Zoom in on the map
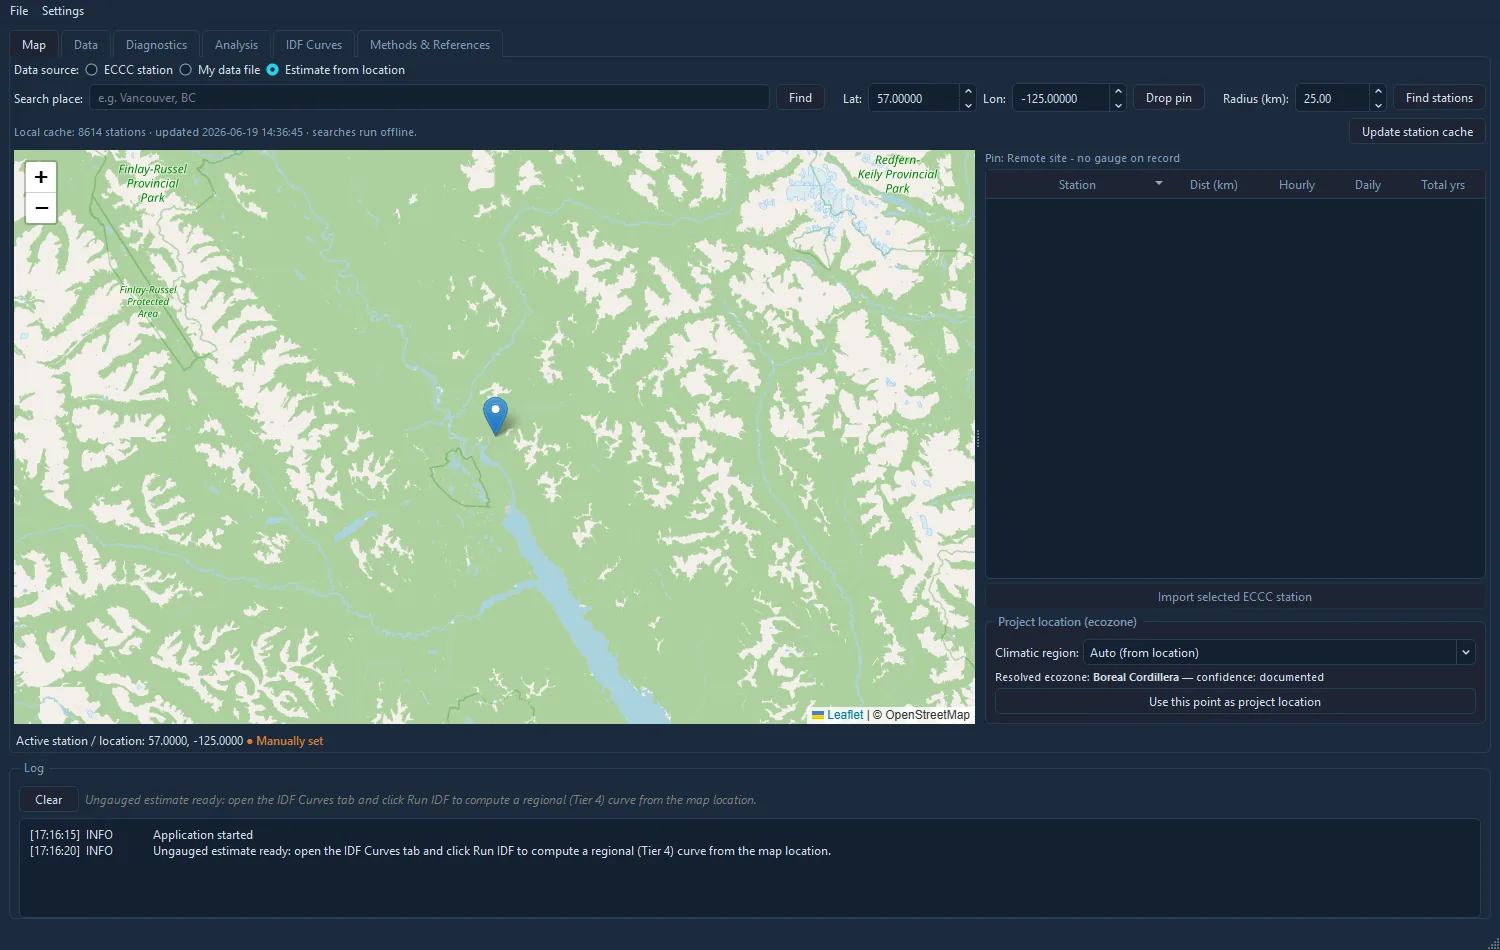This screenshot has height=950, width=1500. coord(41,177)
